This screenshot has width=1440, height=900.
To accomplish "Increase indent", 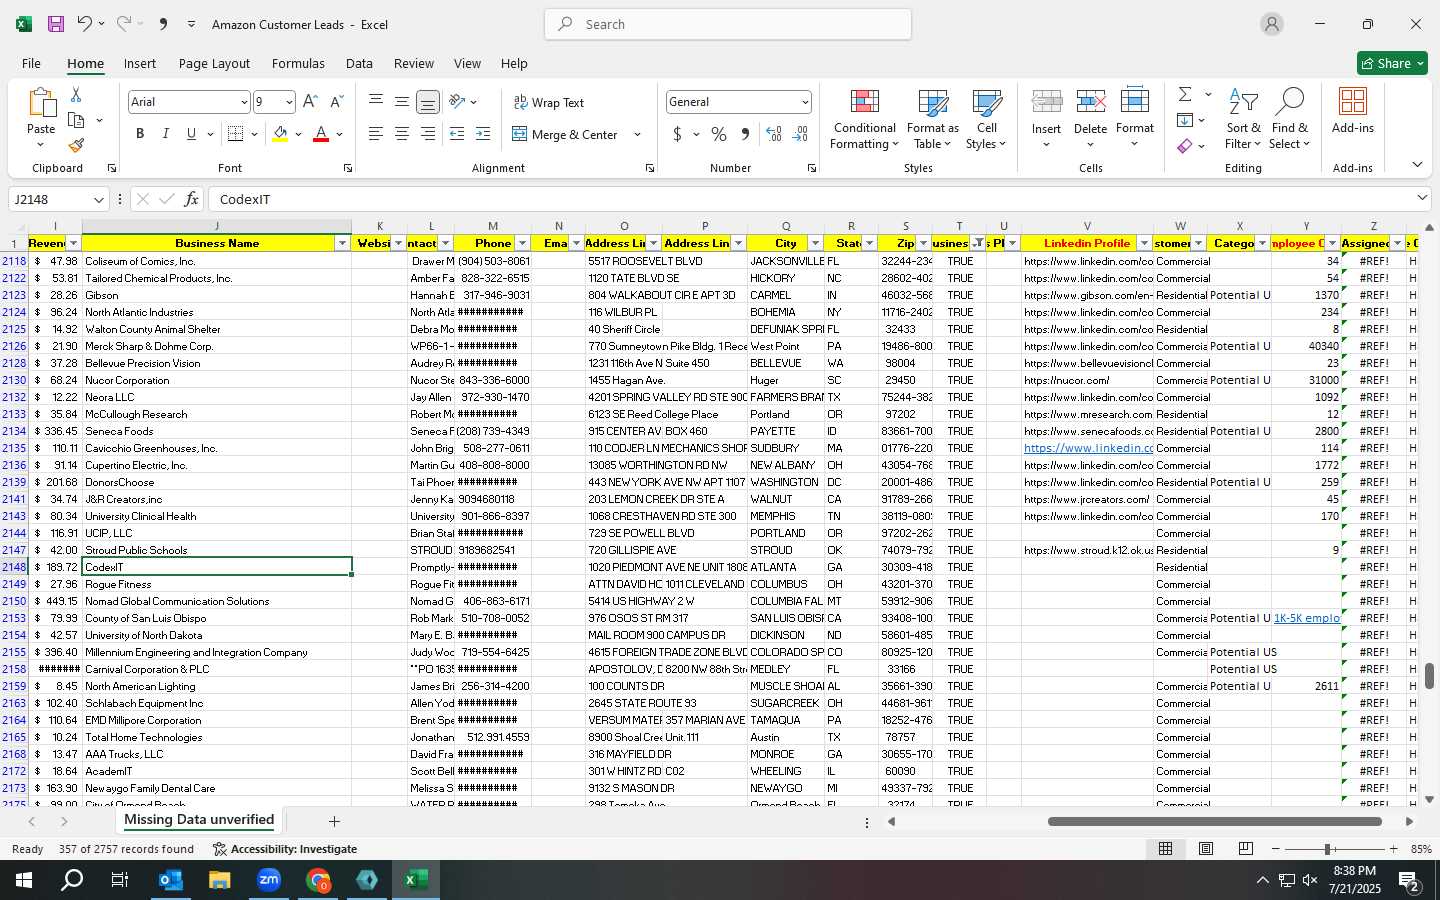I will (x=483, y=134).
